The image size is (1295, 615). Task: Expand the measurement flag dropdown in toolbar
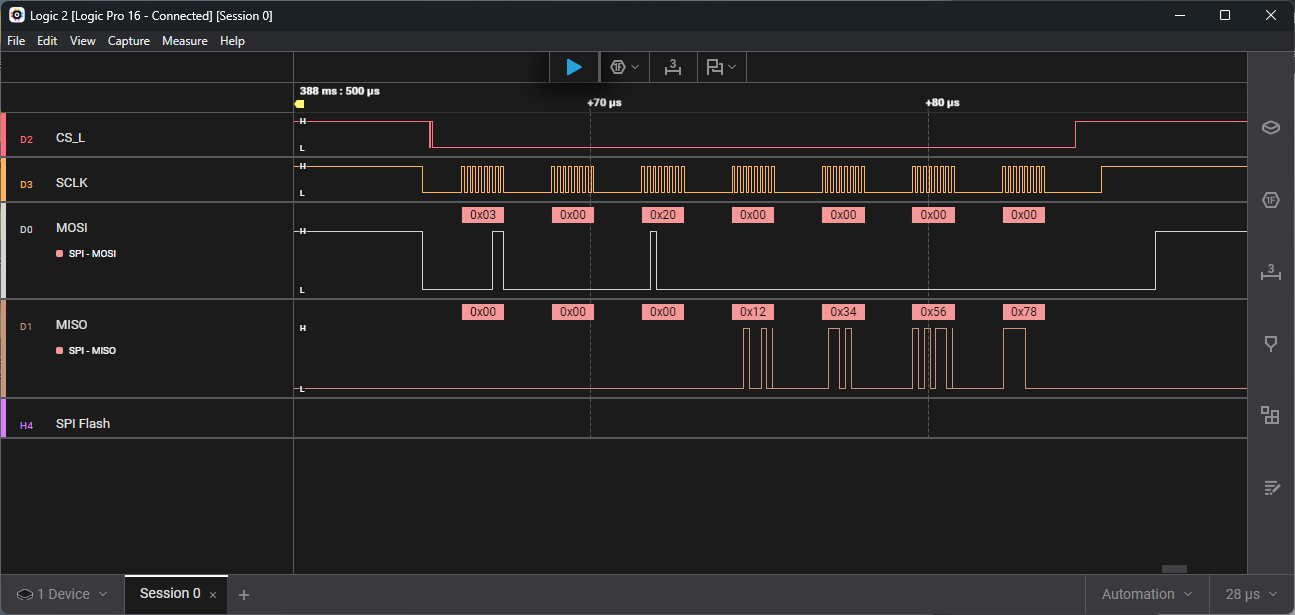click(721, 67)
